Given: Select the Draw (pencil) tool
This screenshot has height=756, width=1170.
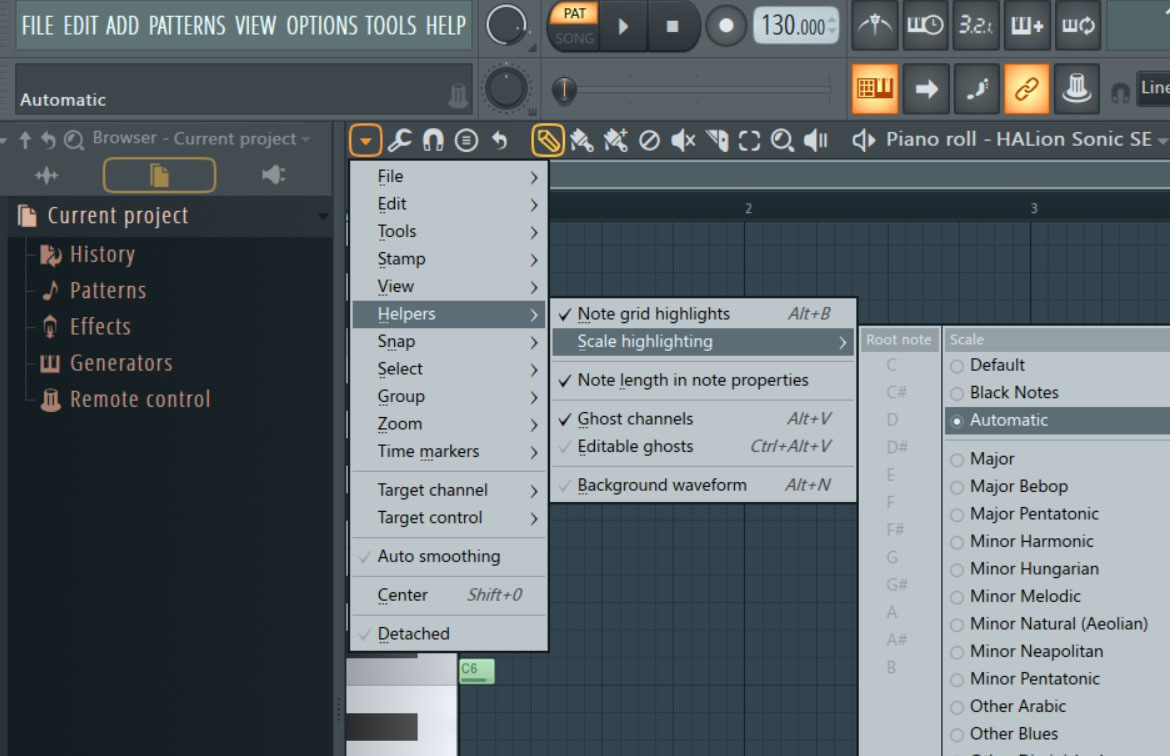Looking at the screenshot, I should pos(545,140).
